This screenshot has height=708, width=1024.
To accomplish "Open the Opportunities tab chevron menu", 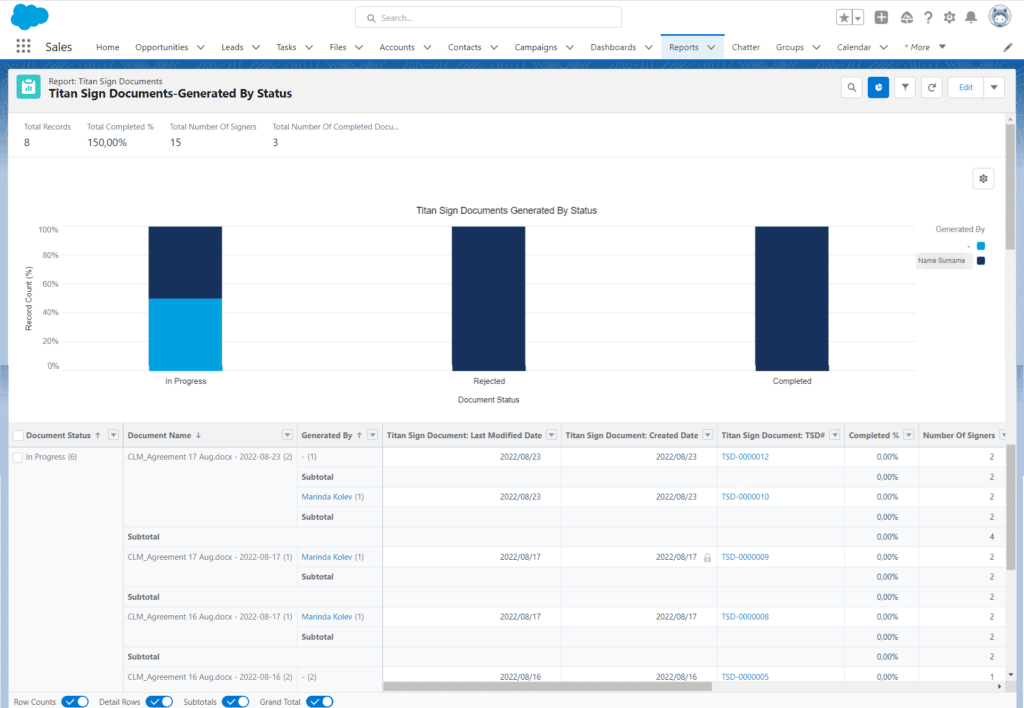I will [x=201, y=47].
